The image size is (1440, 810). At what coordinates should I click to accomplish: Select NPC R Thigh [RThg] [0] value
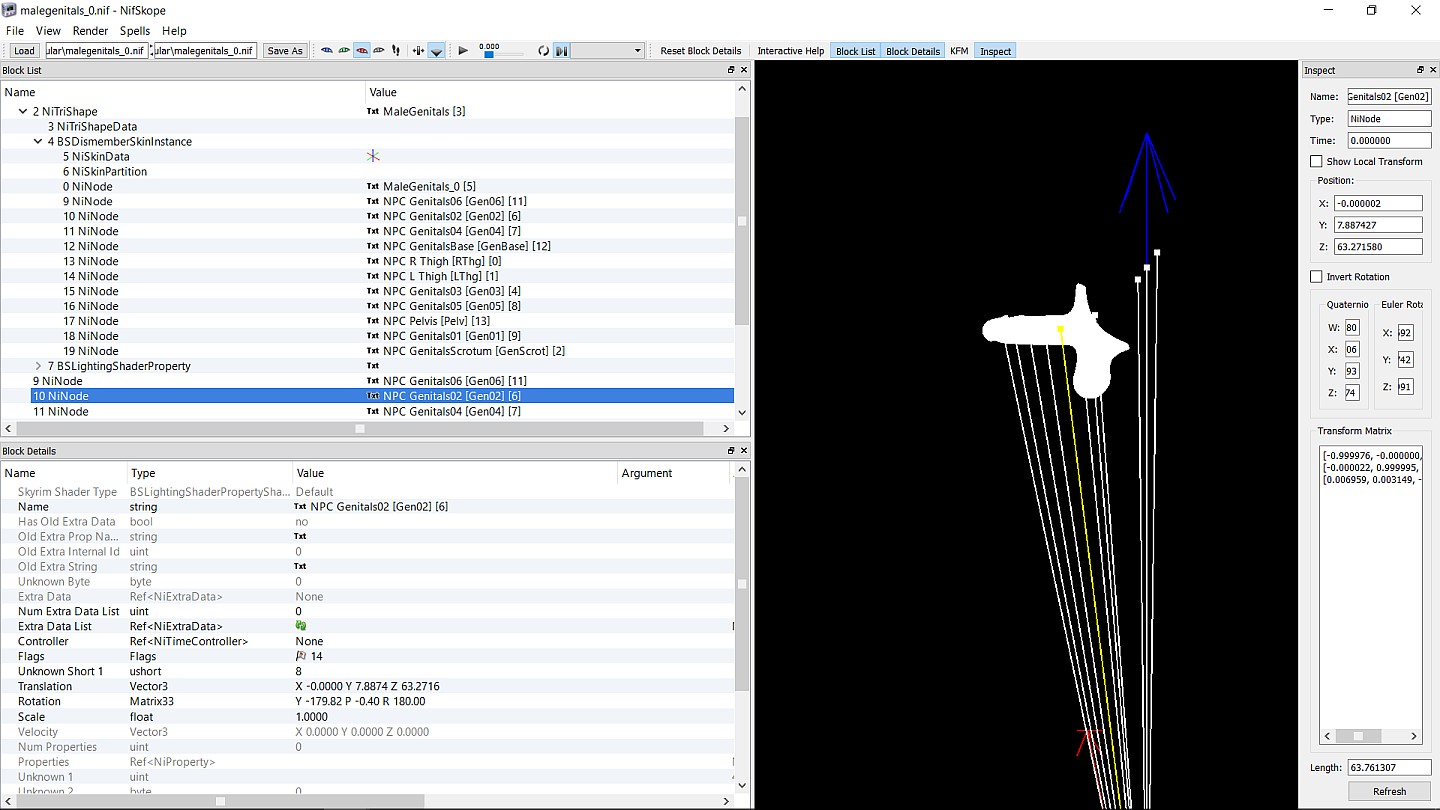click(442, 261)
